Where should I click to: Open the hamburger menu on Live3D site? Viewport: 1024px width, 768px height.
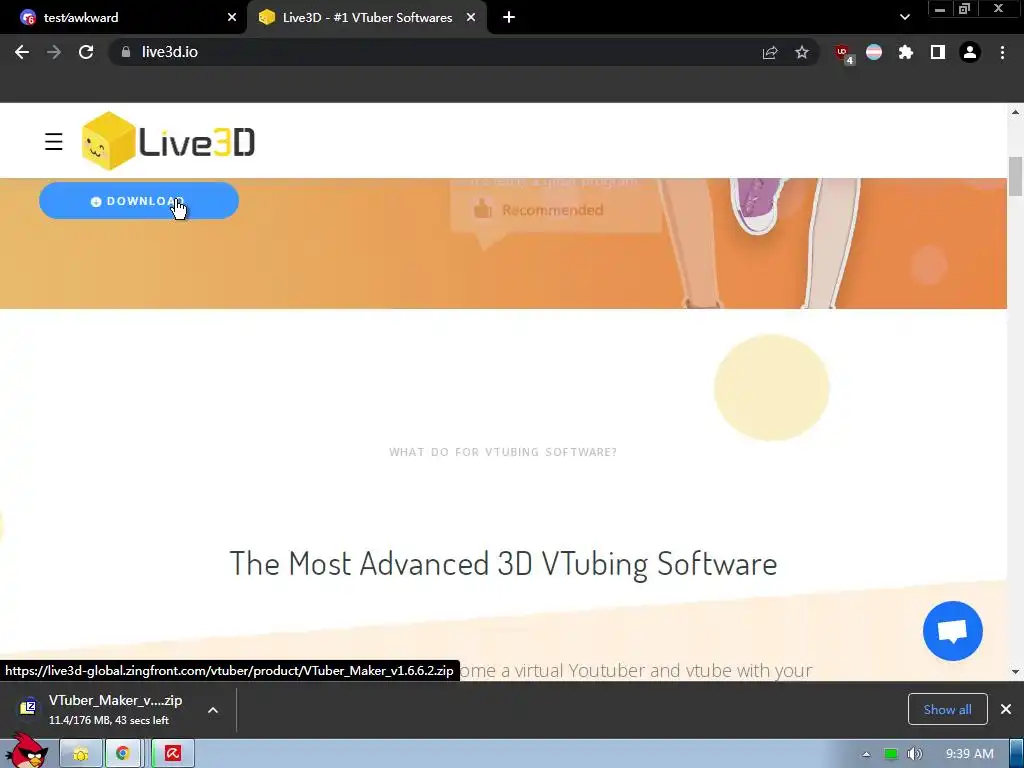point(54,141)
